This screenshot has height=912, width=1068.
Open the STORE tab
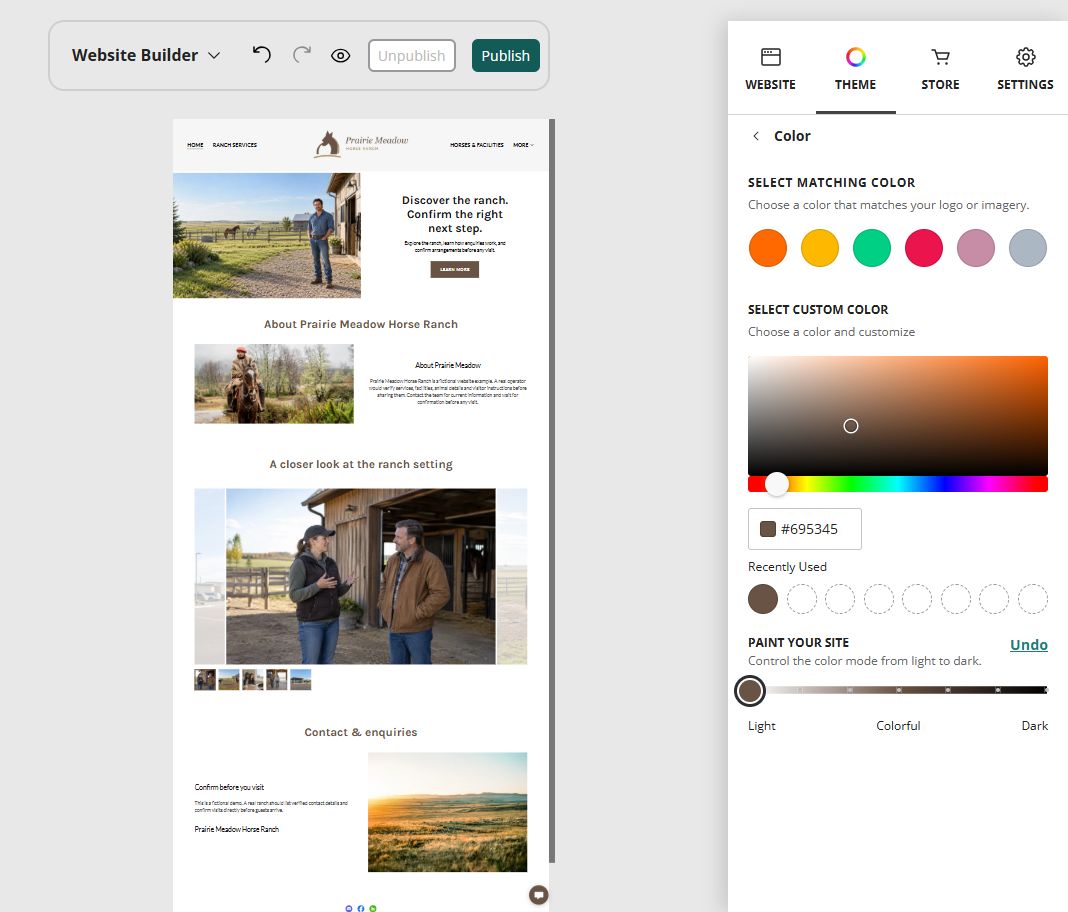940,69
